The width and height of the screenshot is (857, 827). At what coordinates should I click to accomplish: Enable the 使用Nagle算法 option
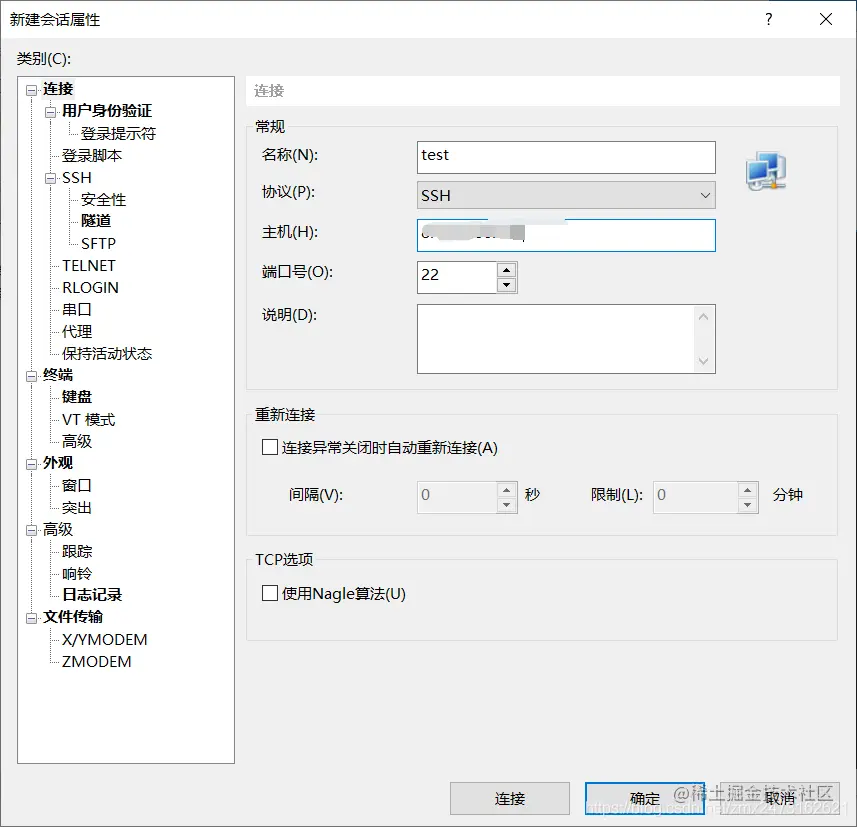[x=269, y=593]
